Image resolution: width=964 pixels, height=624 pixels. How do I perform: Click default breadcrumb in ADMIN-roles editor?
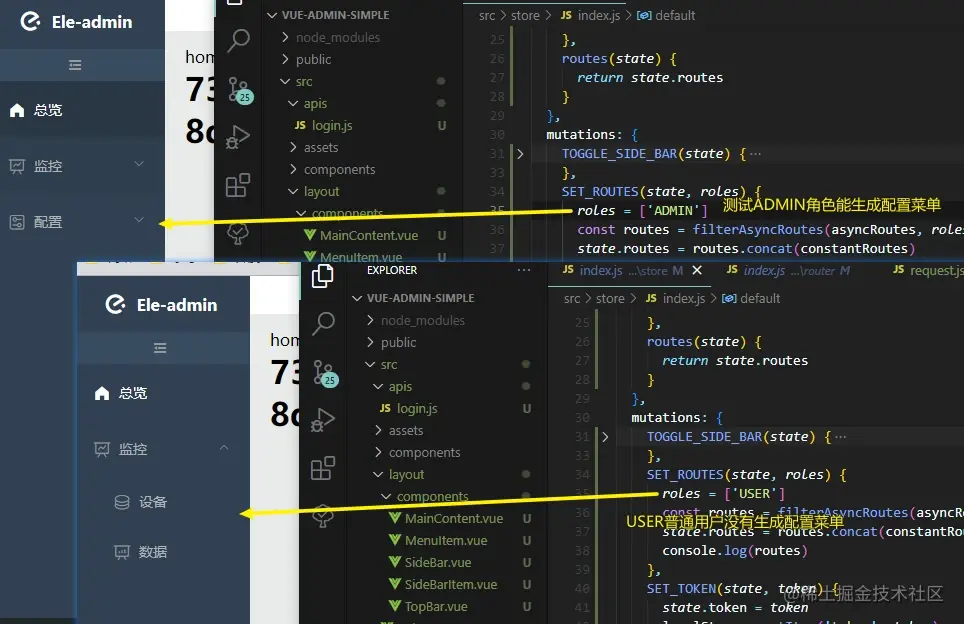675,15
